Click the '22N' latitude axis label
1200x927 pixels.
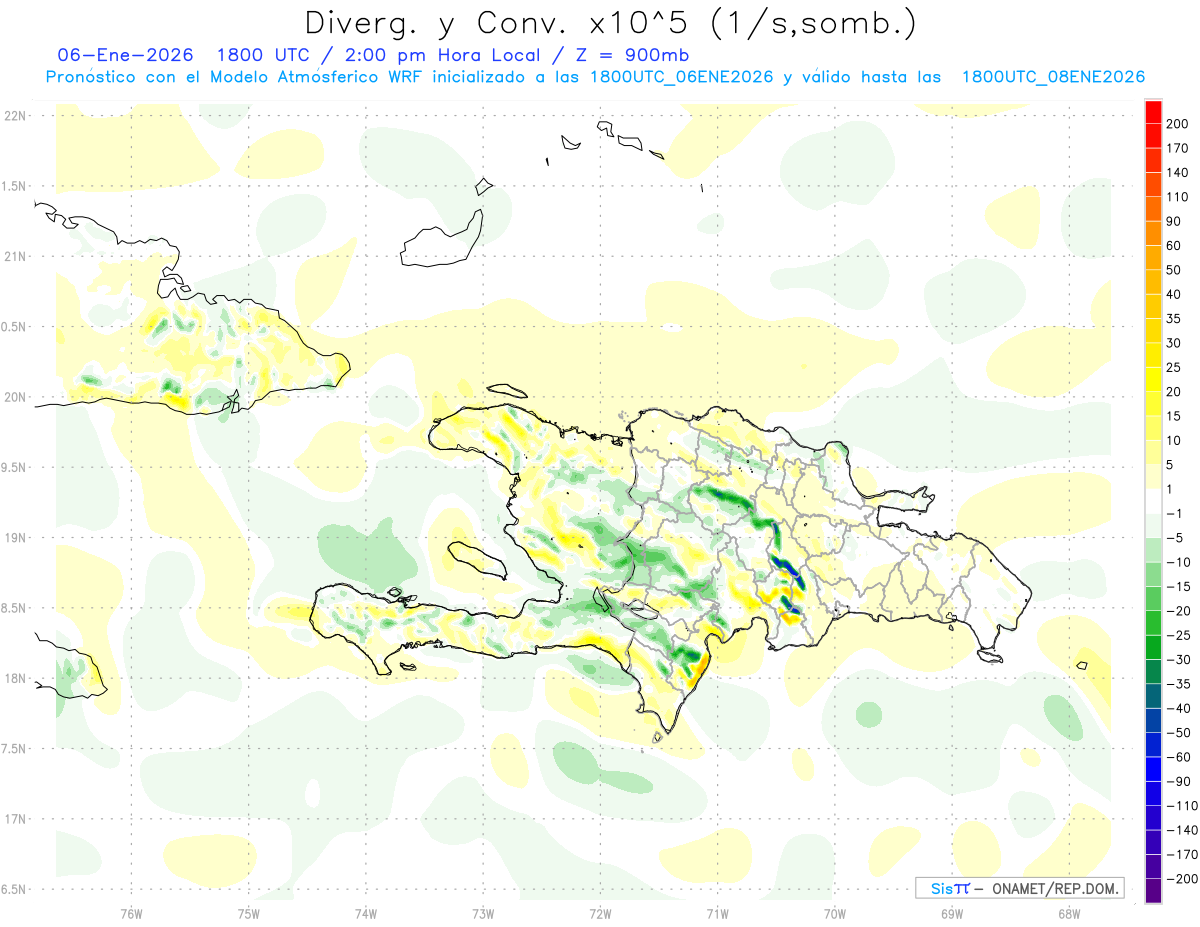[x=15, y=116]
